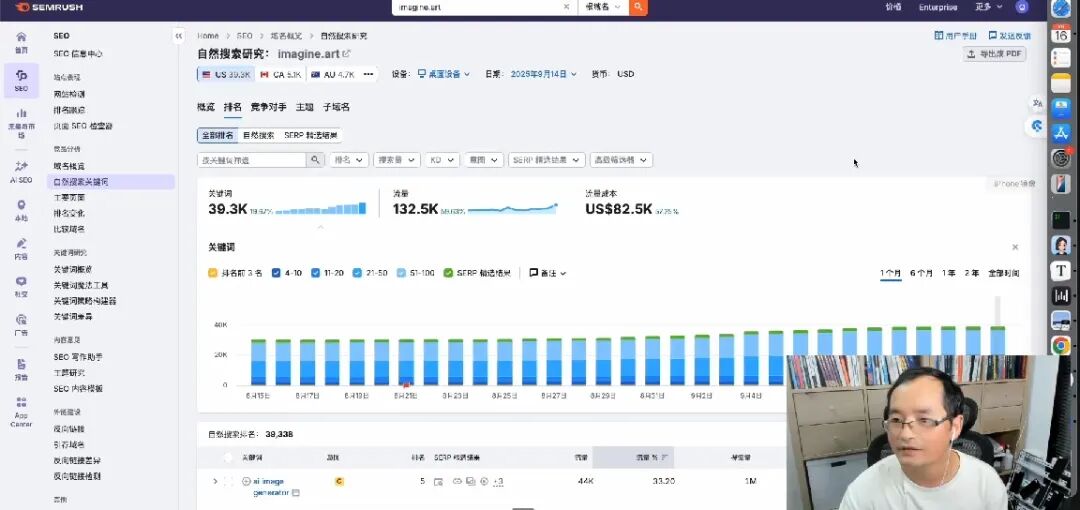Toggle the SERP 精选结果 legend checkbox
The image size is (1080, 510).
448,273
